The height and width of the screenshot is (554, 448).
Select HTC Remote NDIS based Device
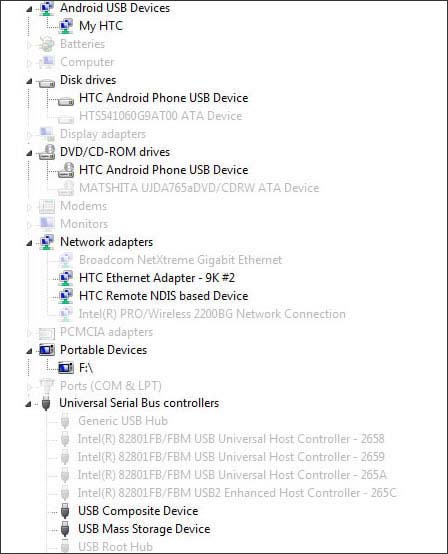164,296
